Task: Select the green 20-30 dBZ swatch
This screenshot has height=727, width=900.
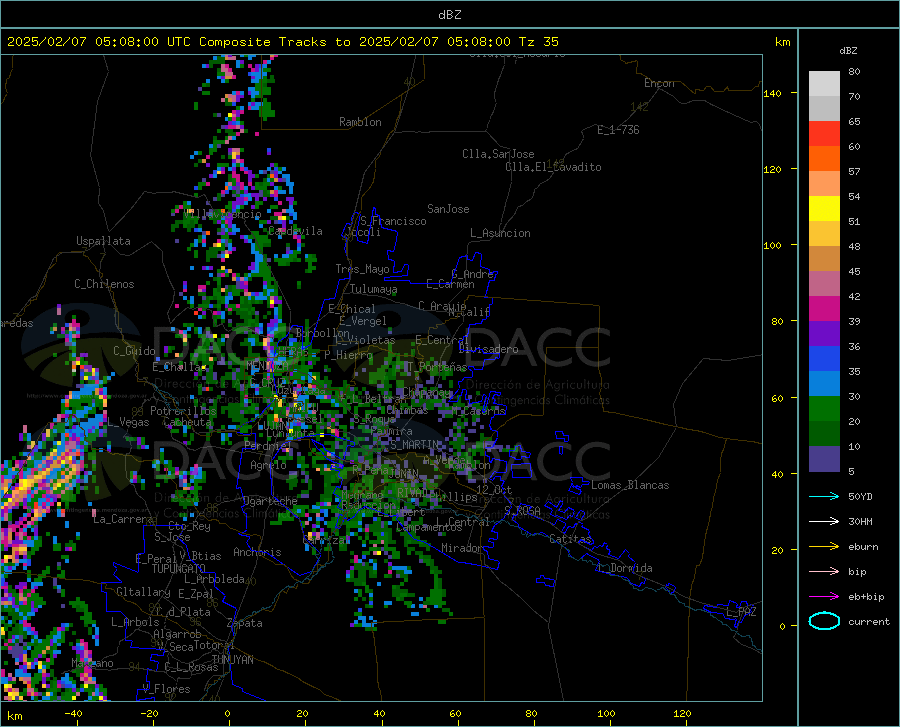Action: (x=824, y=409)
